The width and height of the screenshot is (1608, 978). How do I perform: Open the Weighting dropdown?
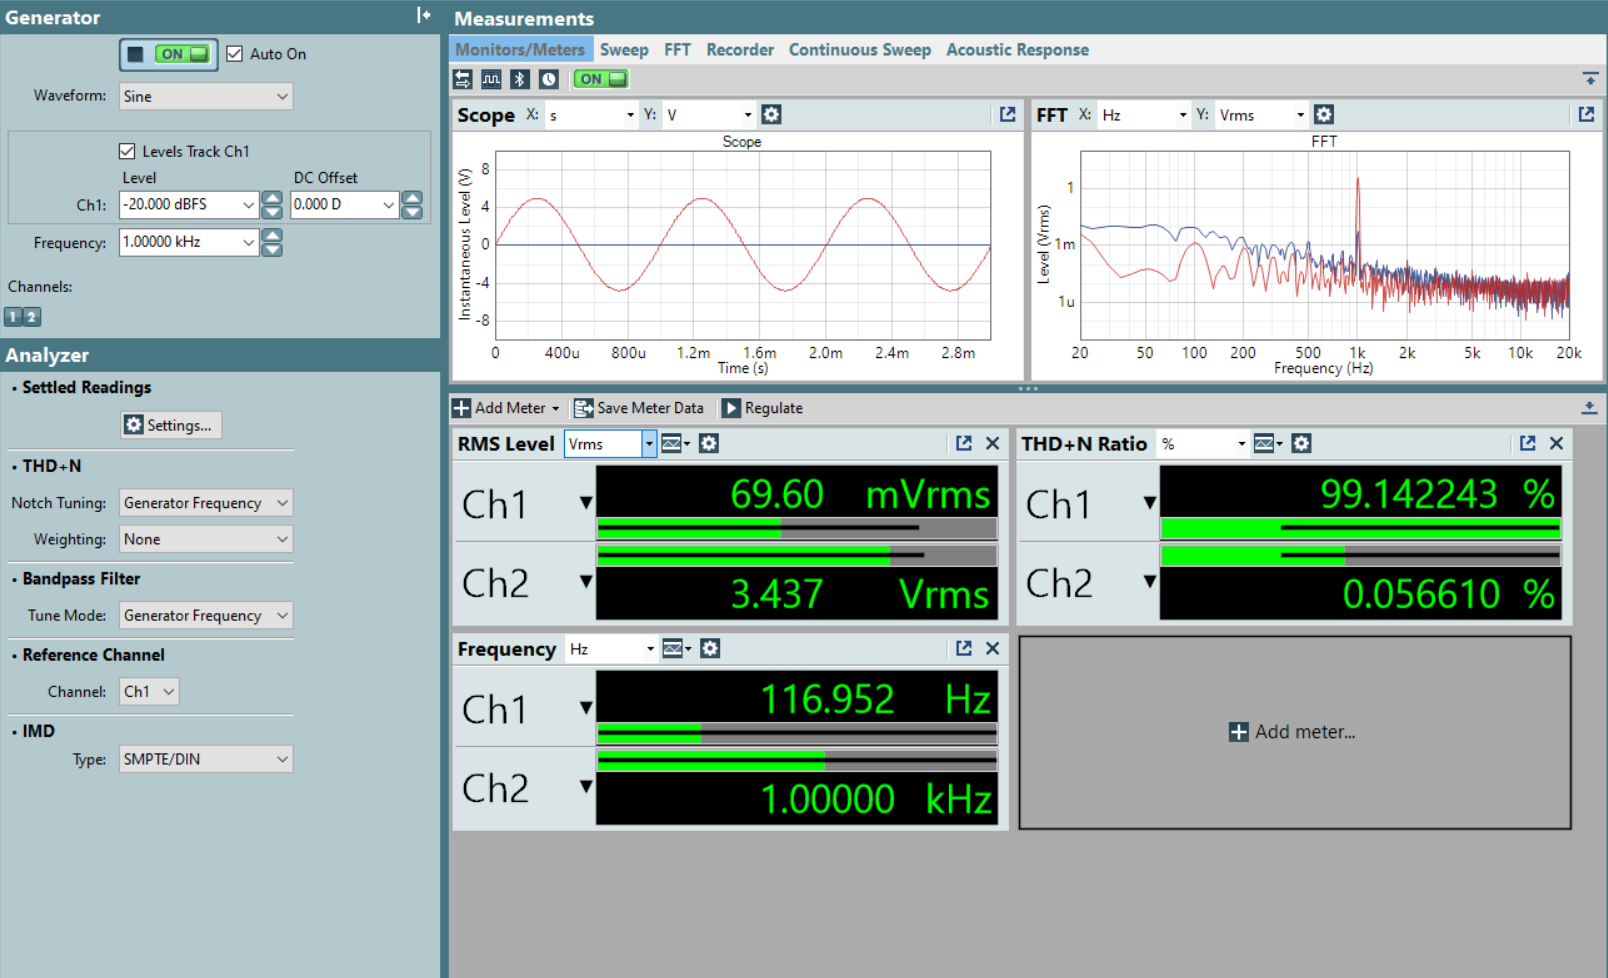click(206, 539)
